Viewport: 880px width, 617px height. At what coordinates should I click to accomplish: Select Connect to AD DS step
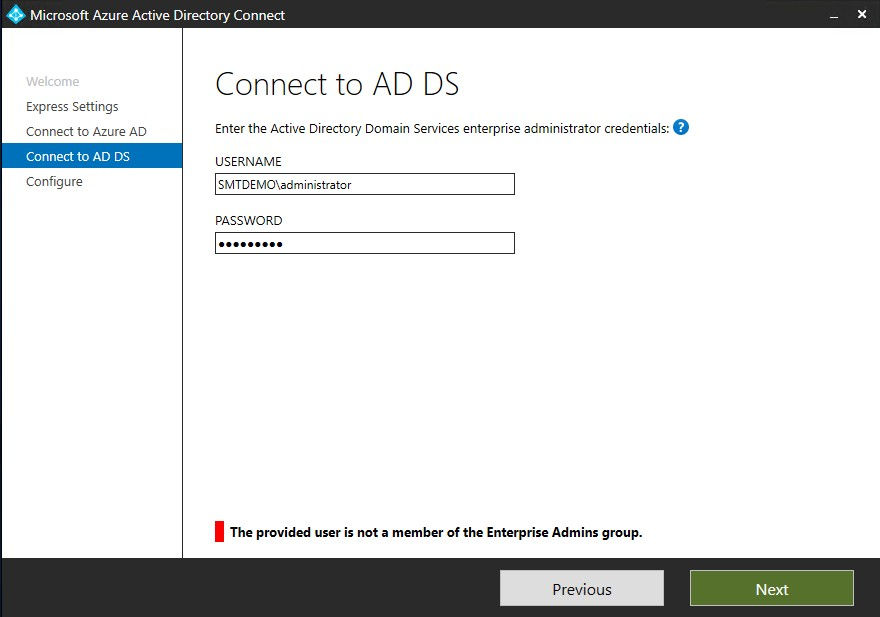pyautogui.click(x=92, y=156)
